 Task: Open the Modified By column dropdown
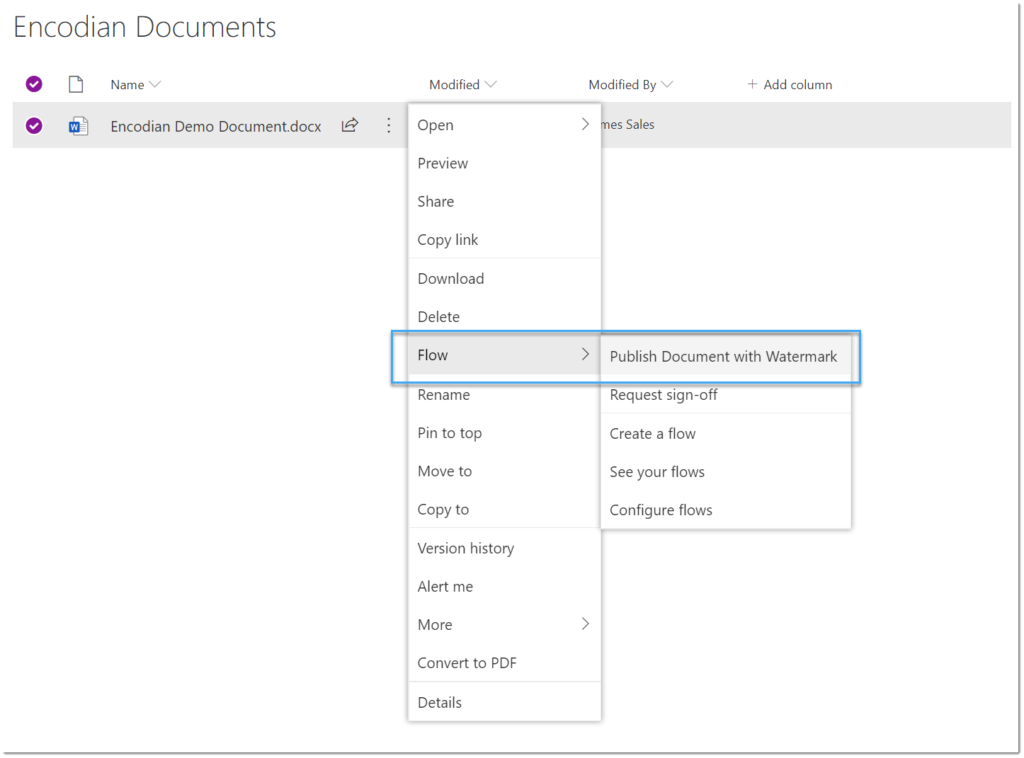click(x=667, y=84)
